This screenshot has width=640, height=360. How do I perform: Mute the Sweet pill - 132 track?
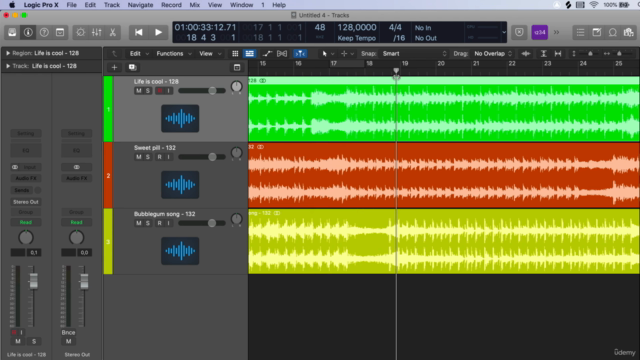click(138, 157)
